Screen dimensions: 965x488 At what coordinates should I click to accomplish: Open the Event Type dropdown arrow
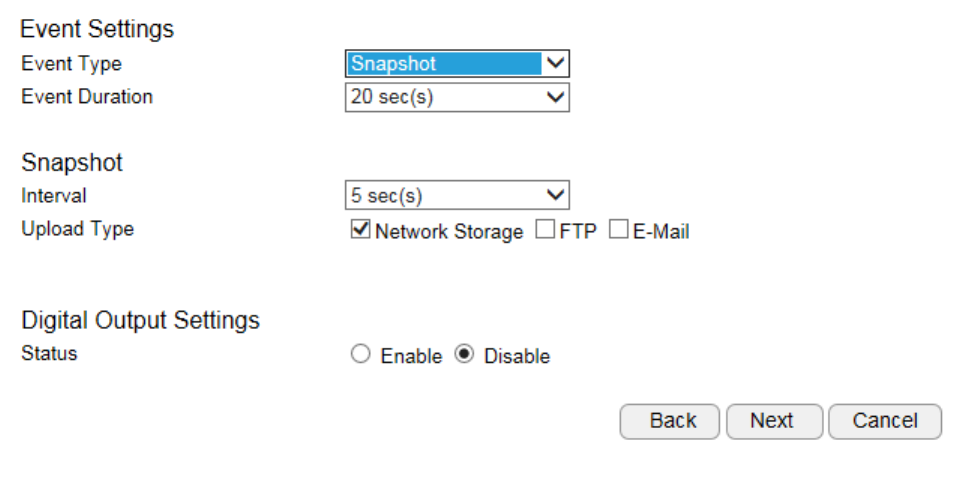tap(556, 64)
